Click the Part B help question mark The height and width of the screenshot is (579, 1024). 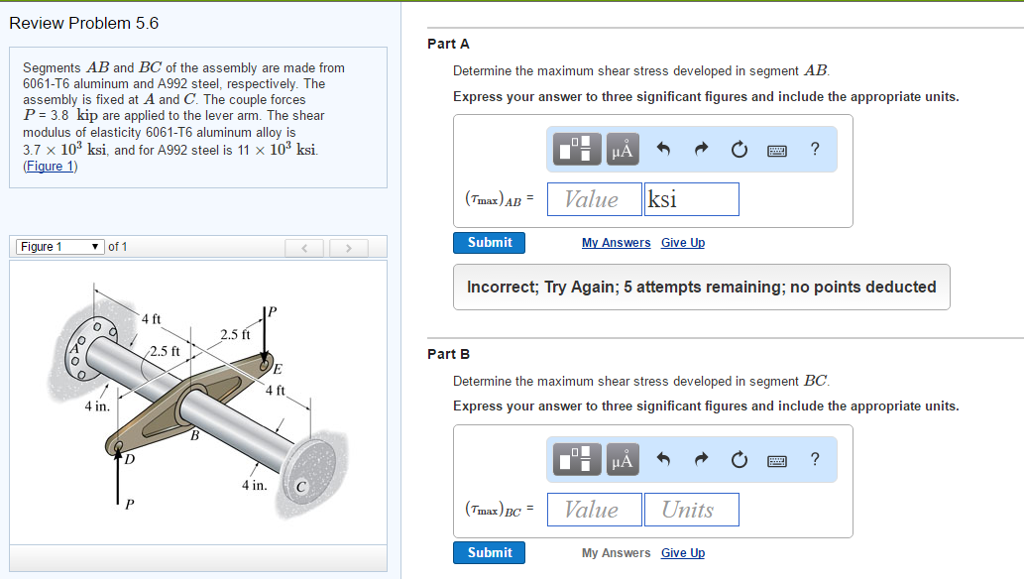pos(814,458)
